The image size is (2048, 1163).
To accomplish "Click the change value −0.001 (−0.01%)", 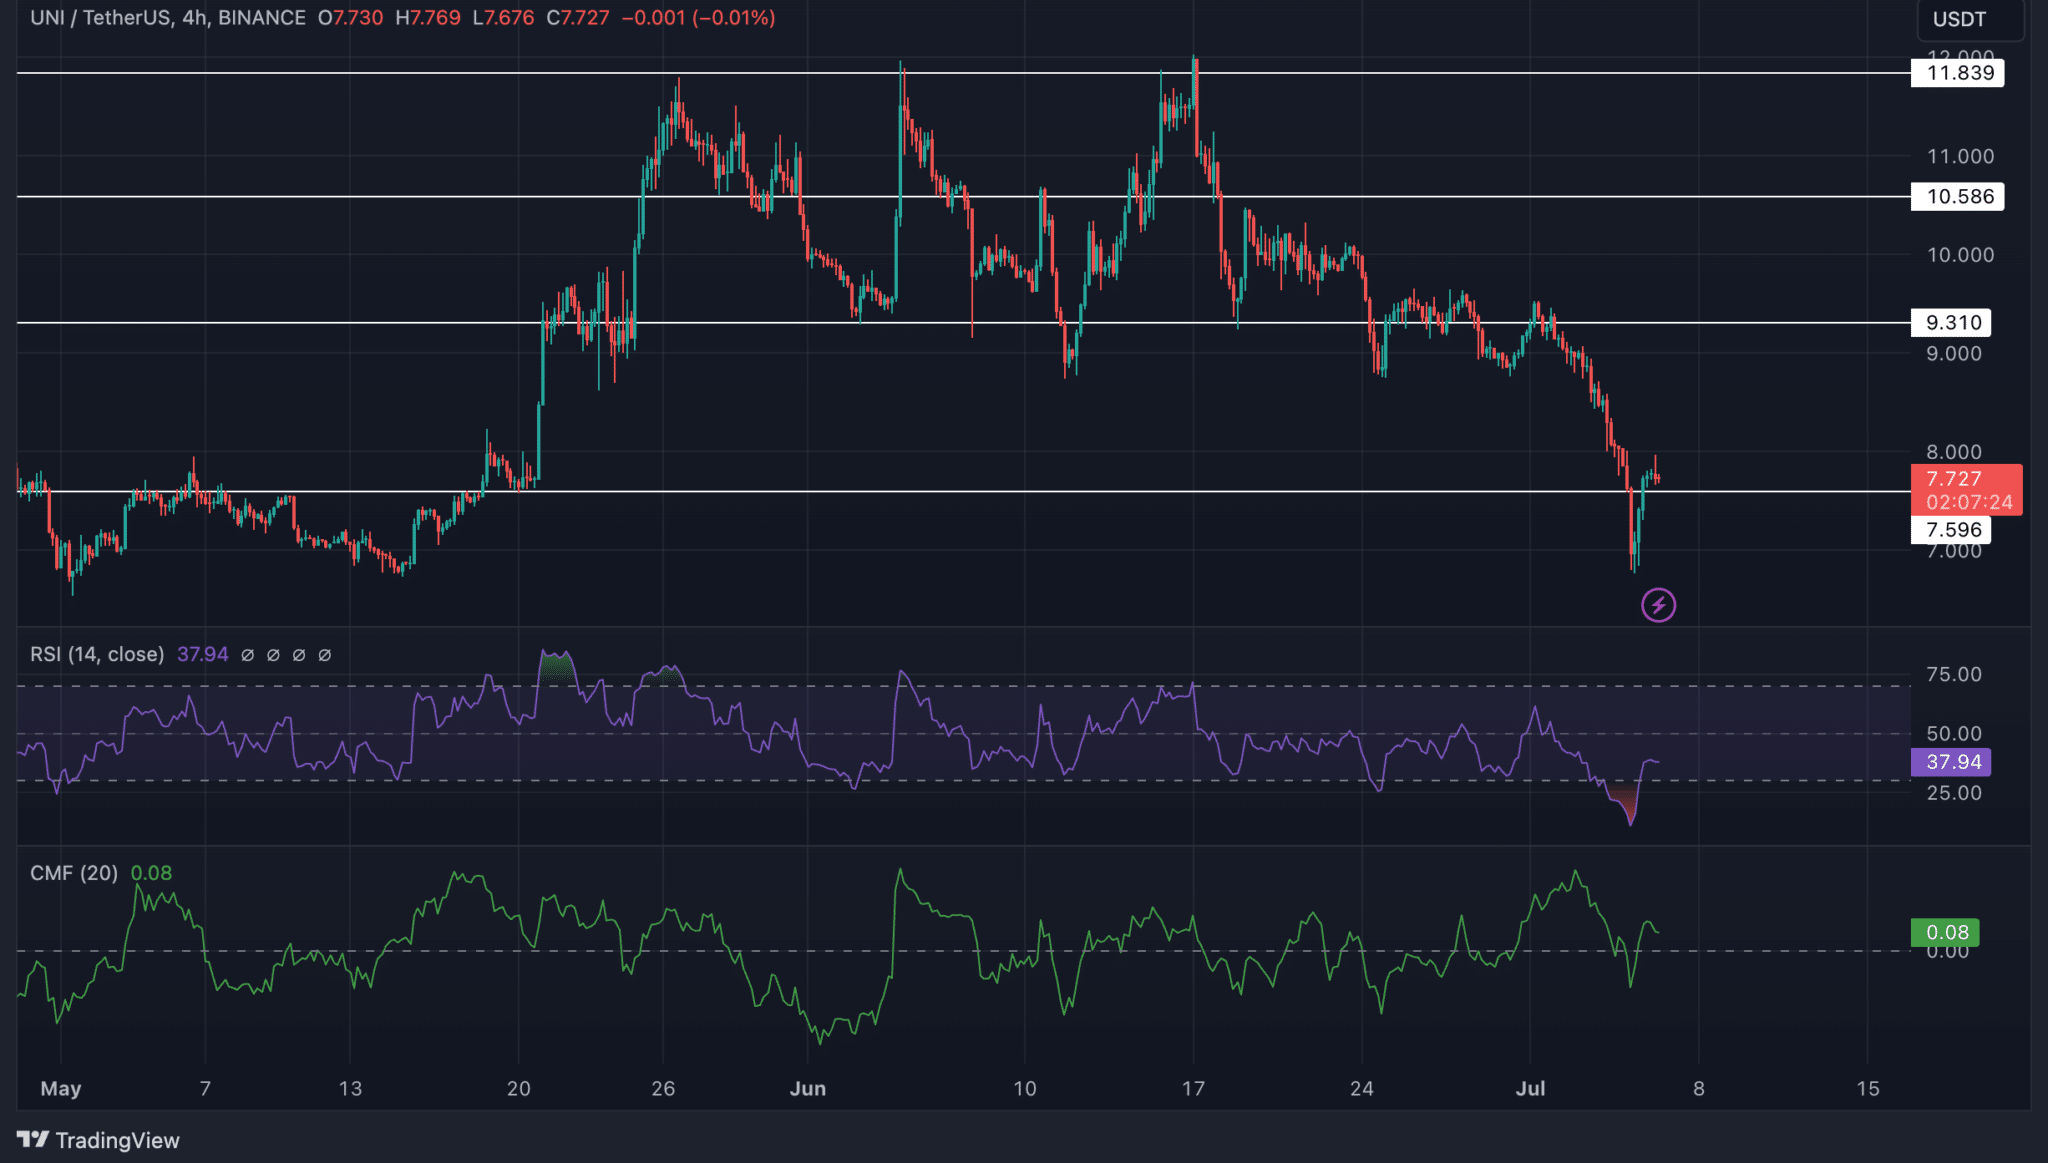I will coord(698,18).
